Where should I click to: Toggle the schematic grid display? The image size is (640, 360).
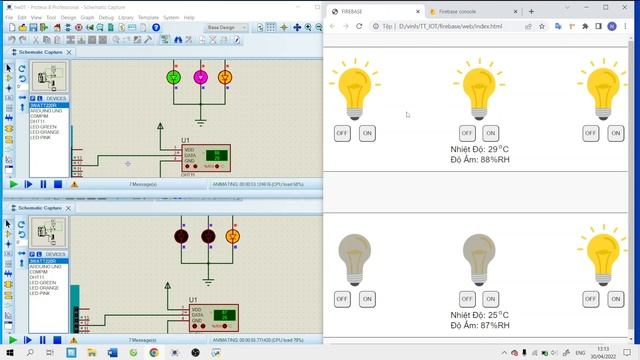pos(271,27)
